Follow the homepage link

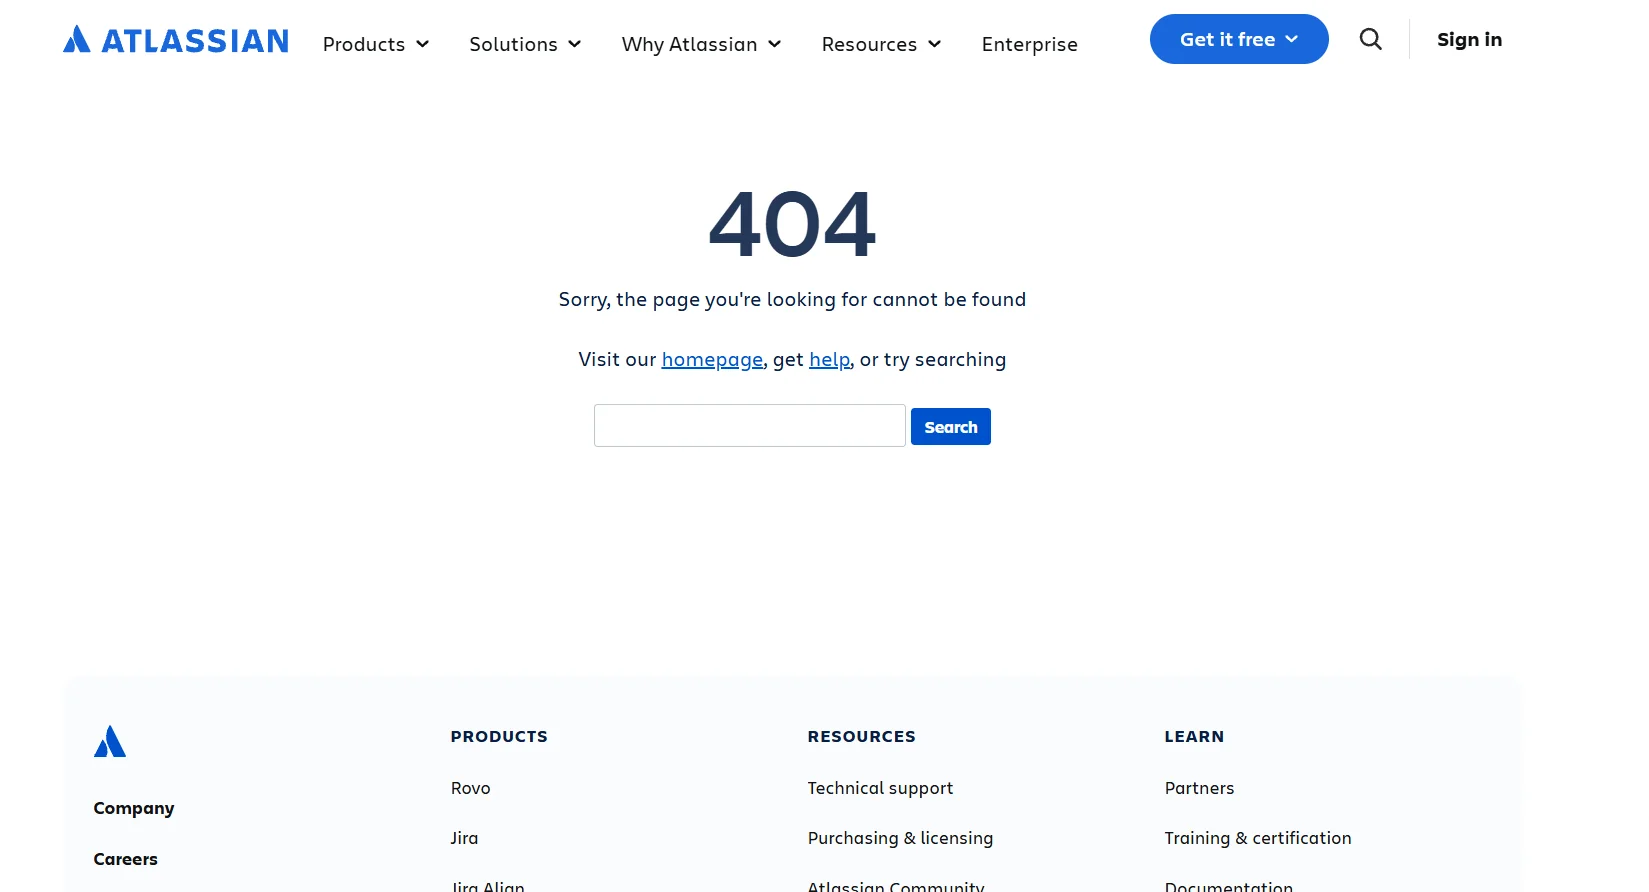712,359
